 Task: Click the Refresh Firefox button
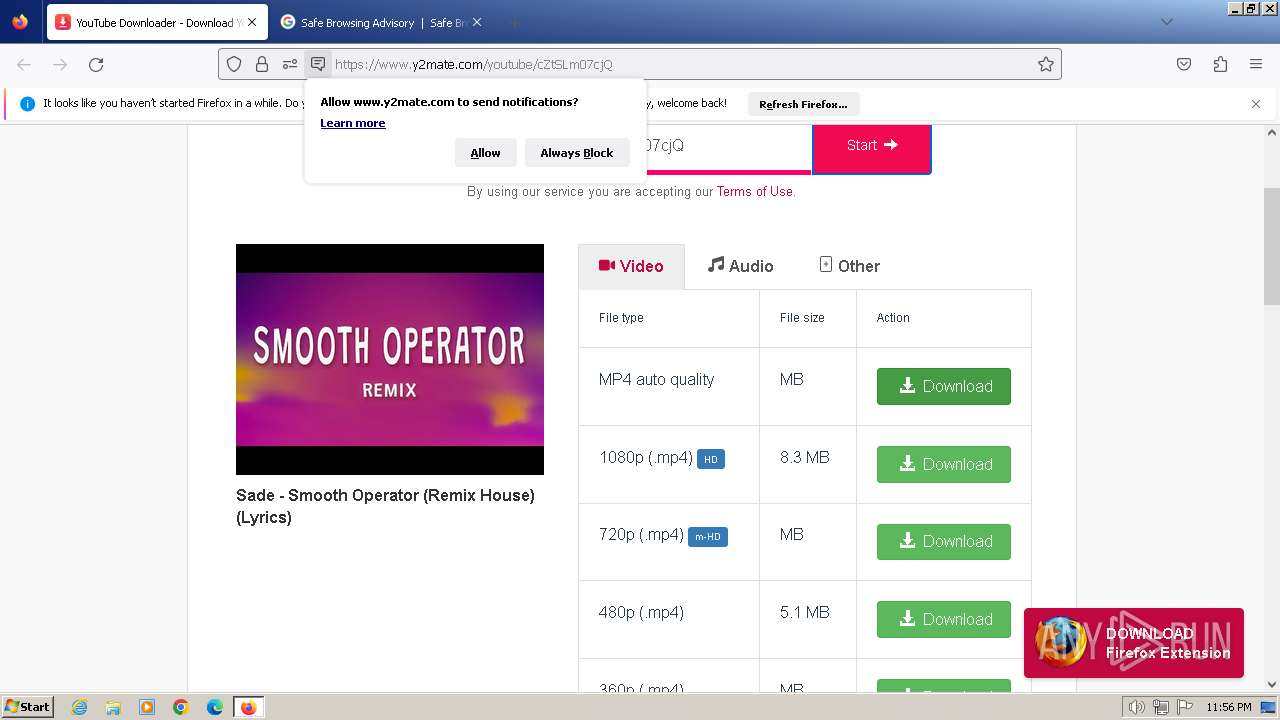coord(803,104)
